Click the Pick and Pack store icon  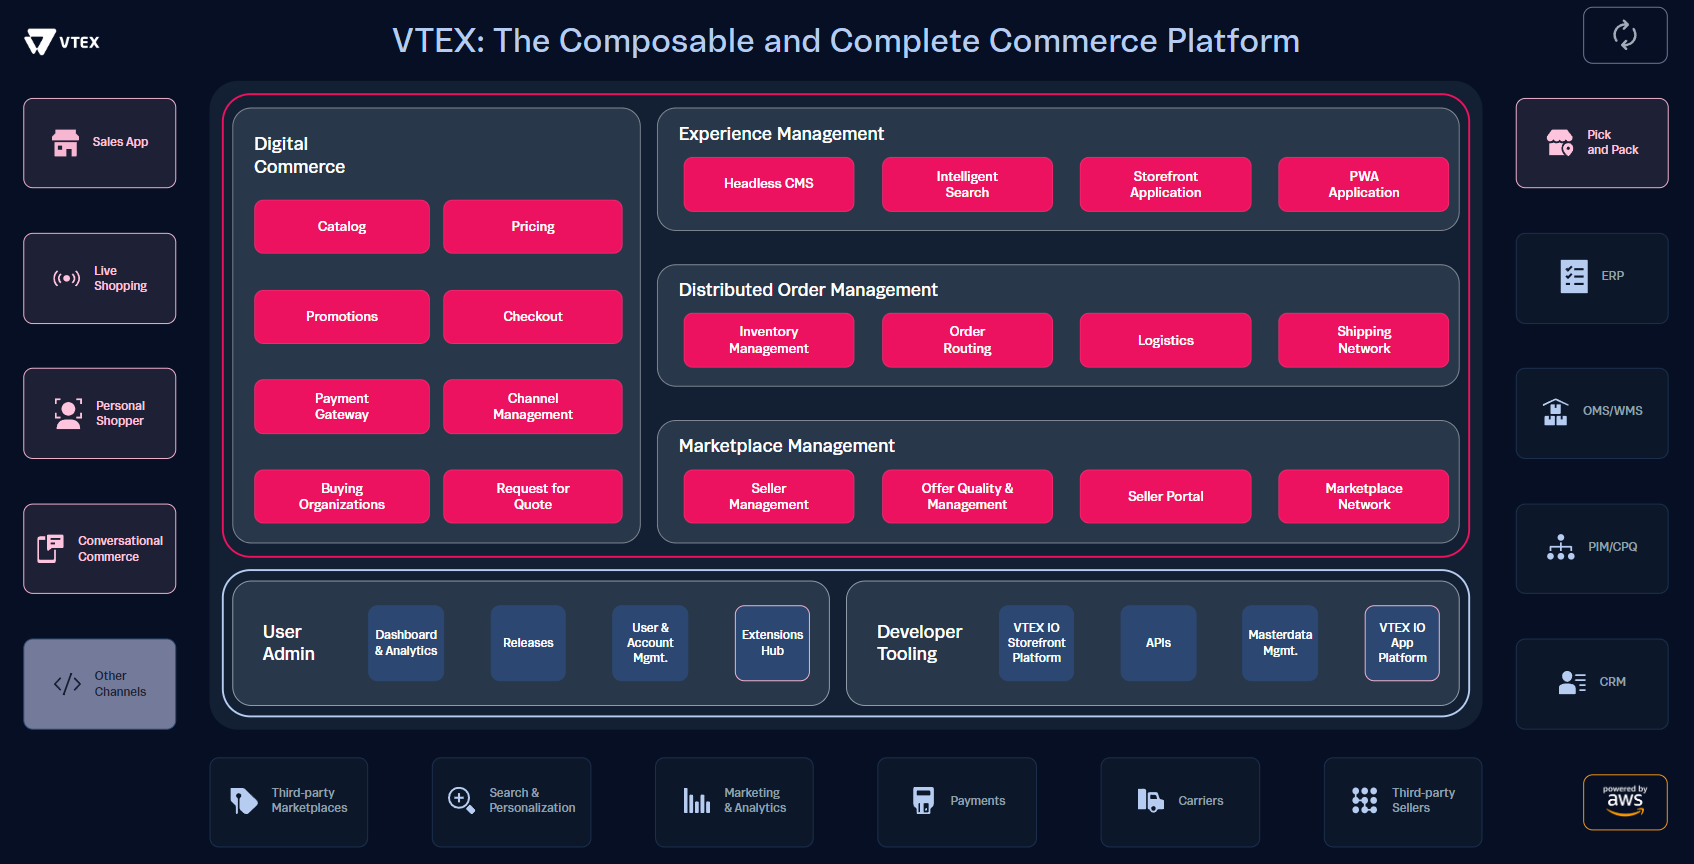point(1560,143)
